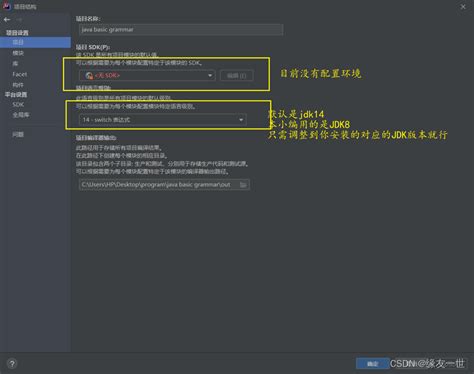The width and height of the screenshot is (474, 374).
Task: Click the forward navigation arrow icon
Action: (19, 20)
